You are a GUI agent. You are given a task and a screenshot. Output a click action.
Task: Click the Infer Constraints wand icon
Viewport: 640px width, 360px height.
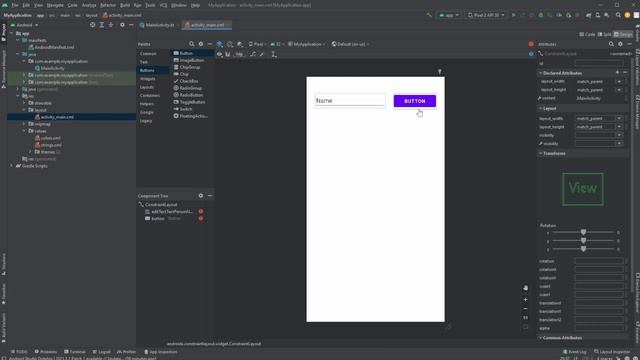[262, 54]
